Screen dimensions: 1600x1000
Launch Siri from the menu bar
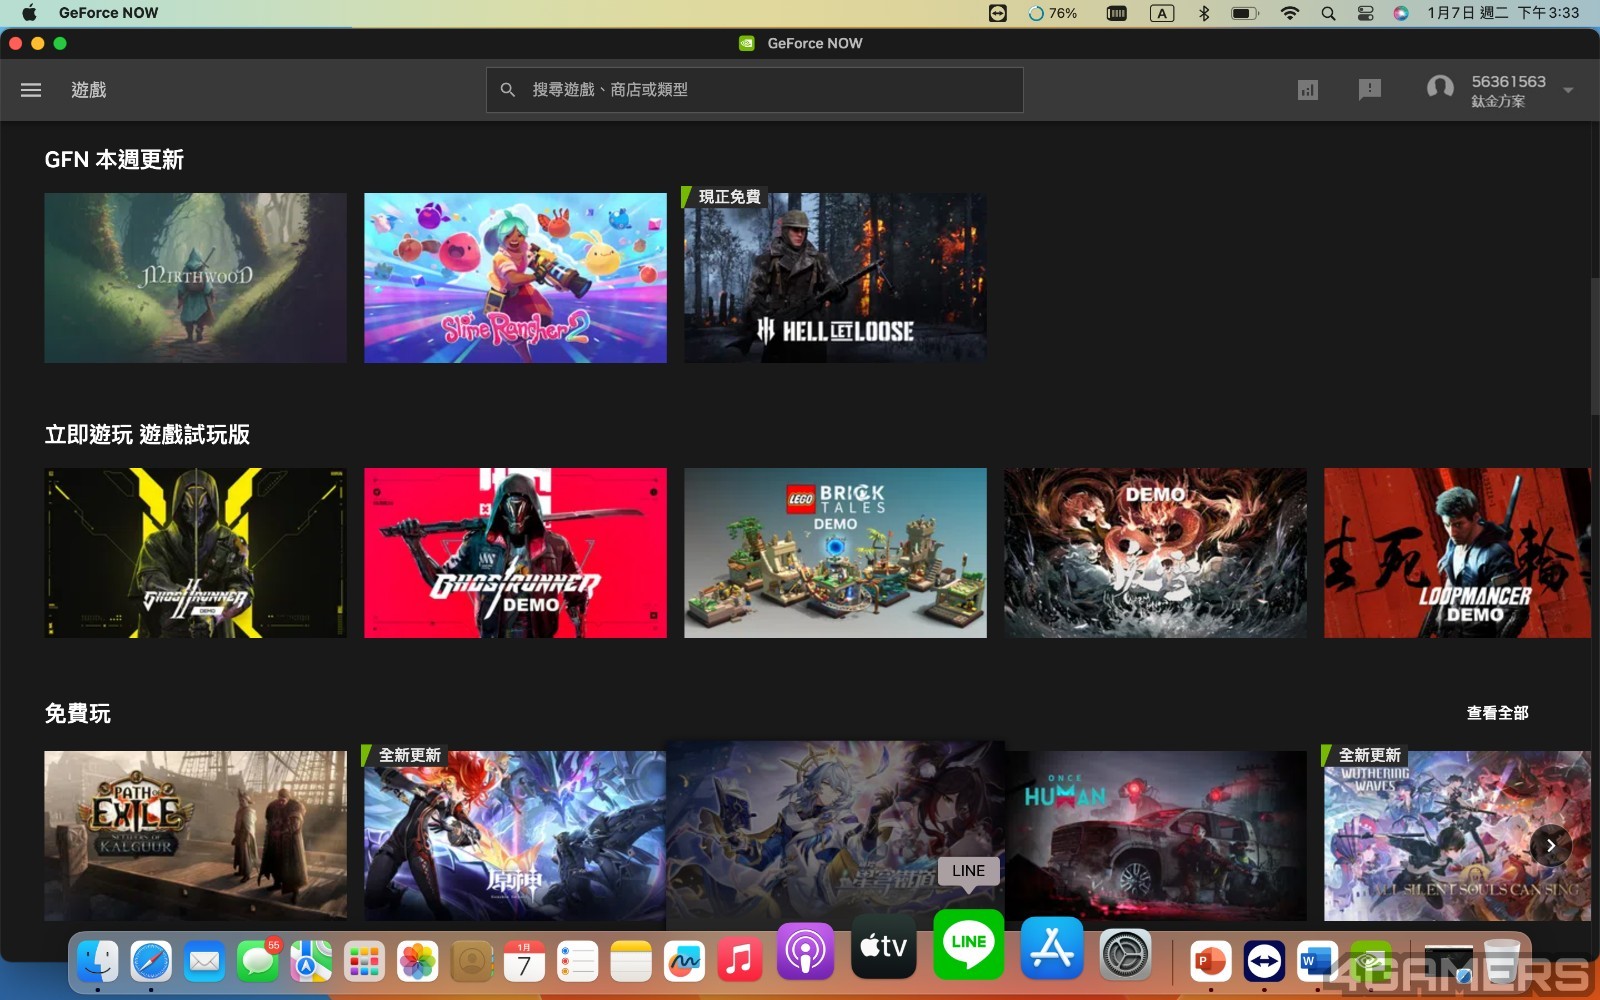pos(1401,13)
